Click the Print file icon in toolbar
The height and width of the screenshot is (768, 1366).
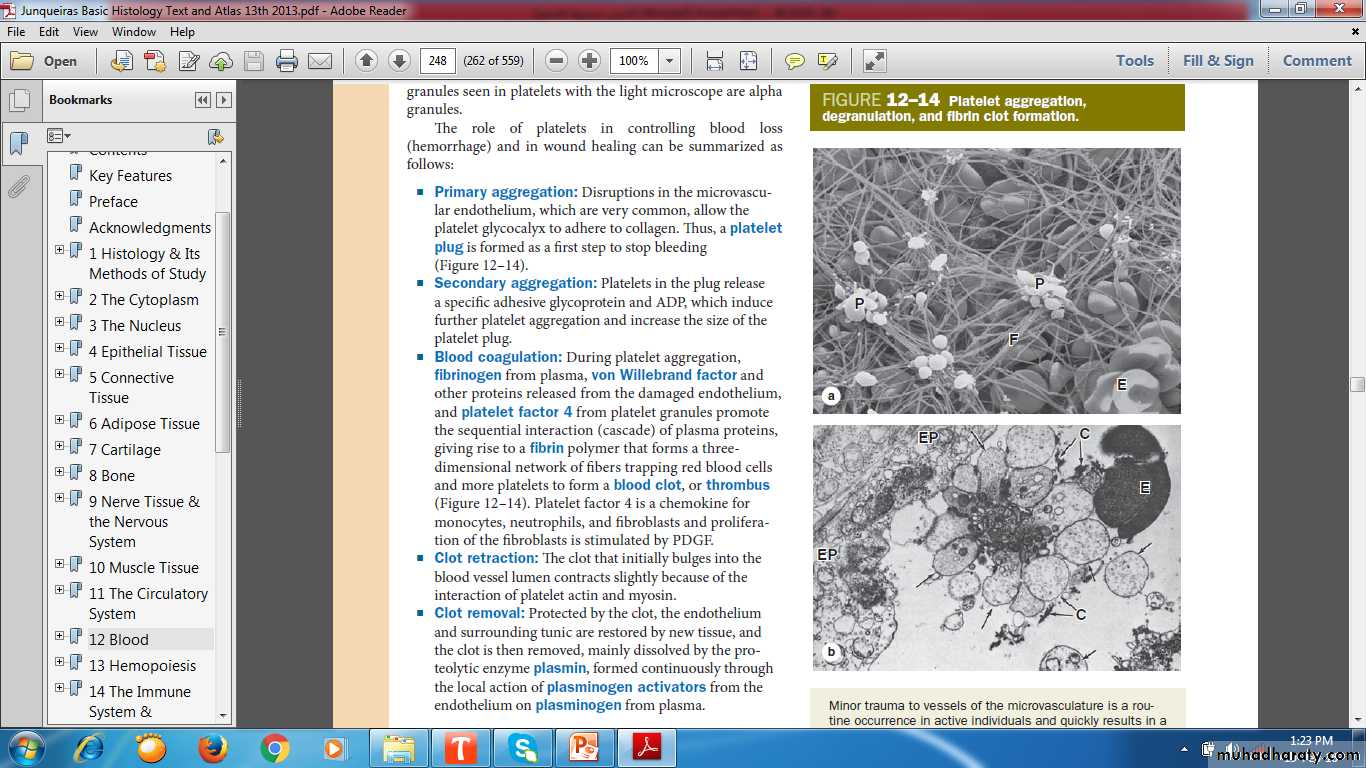(287, 61)
